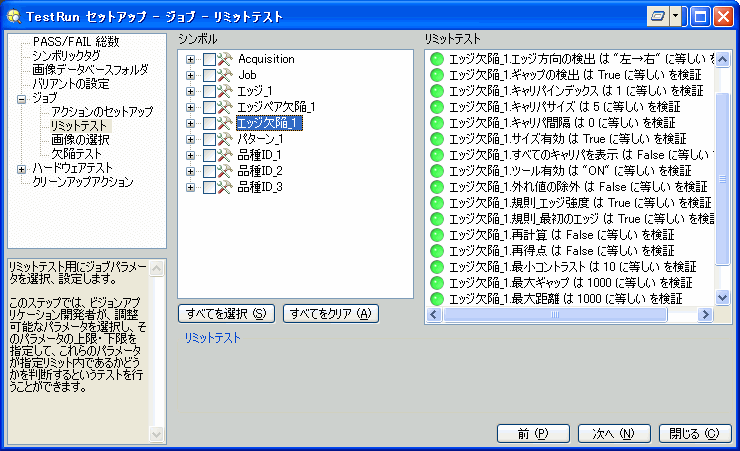
Task: Click the すべてを選択 (S) button
Action: [x=226, y=314]
